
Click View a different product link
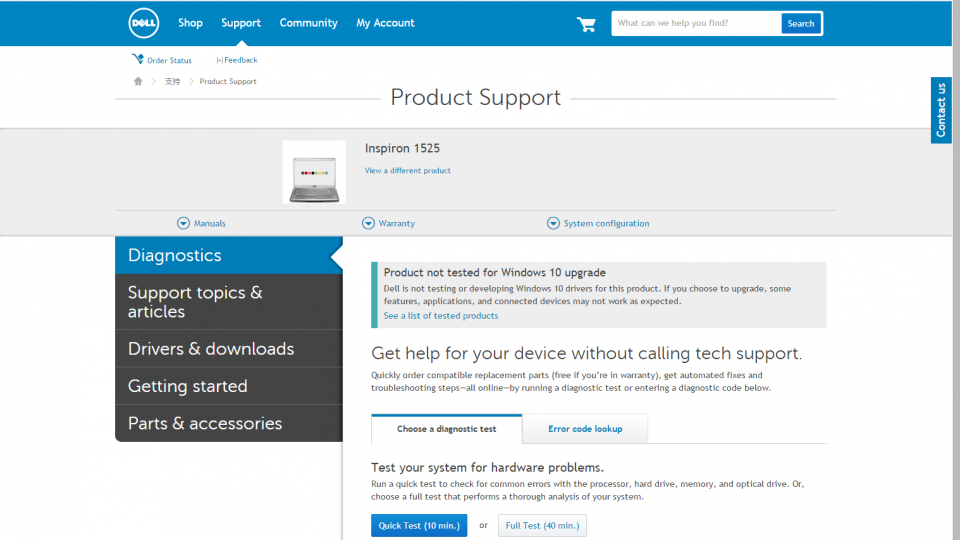click(408, 171)
